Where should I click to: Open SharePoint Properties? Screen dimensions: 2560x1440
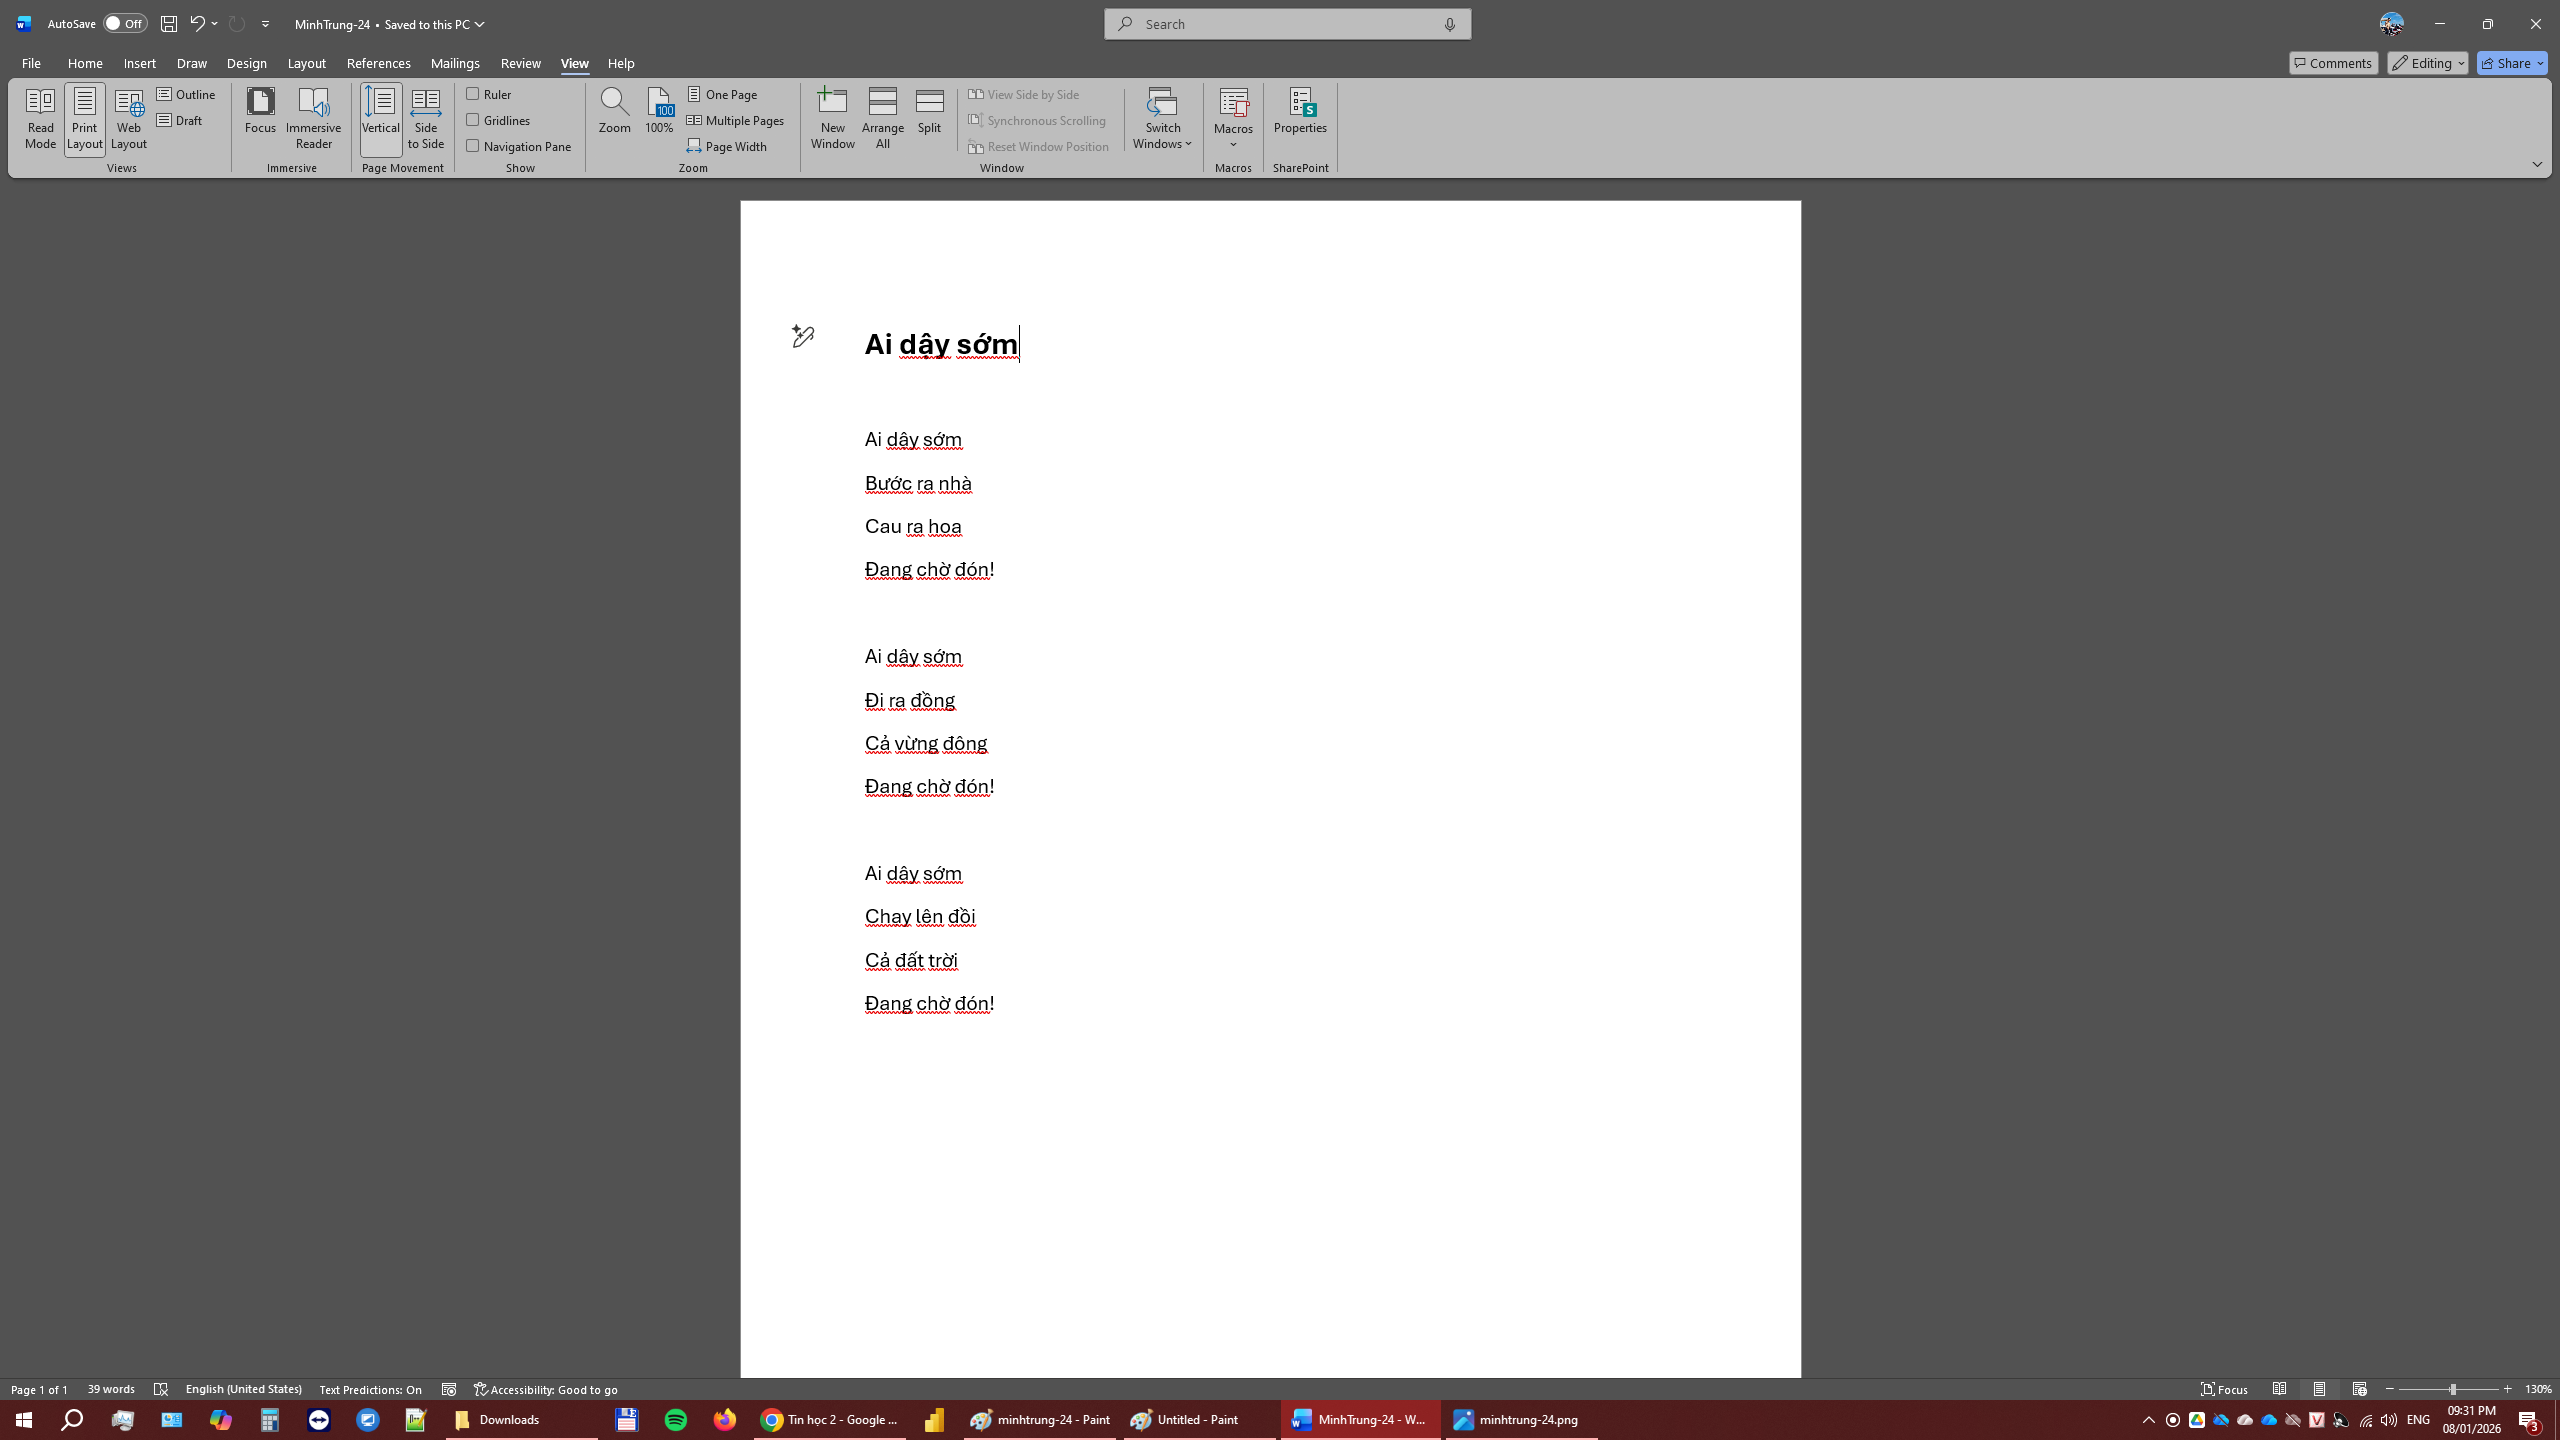coord(1300,110)
